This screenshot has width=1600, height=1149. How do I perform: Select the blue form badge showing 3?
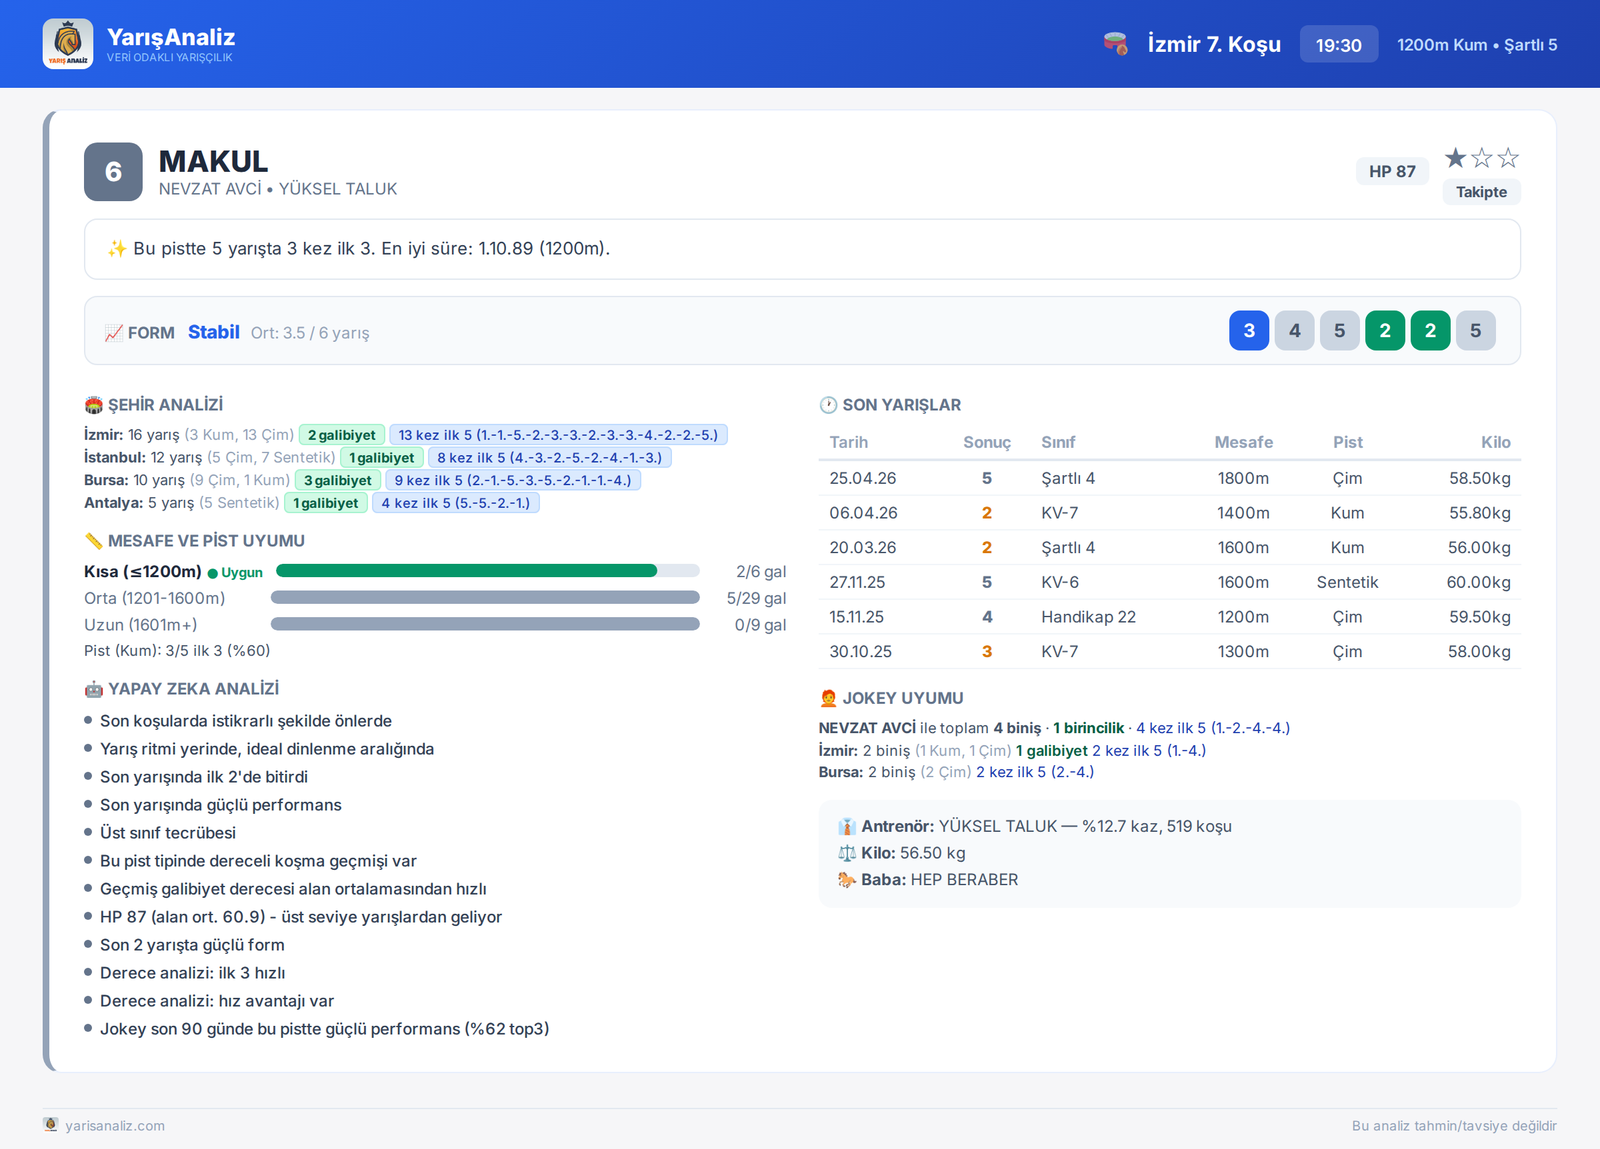1249,331
